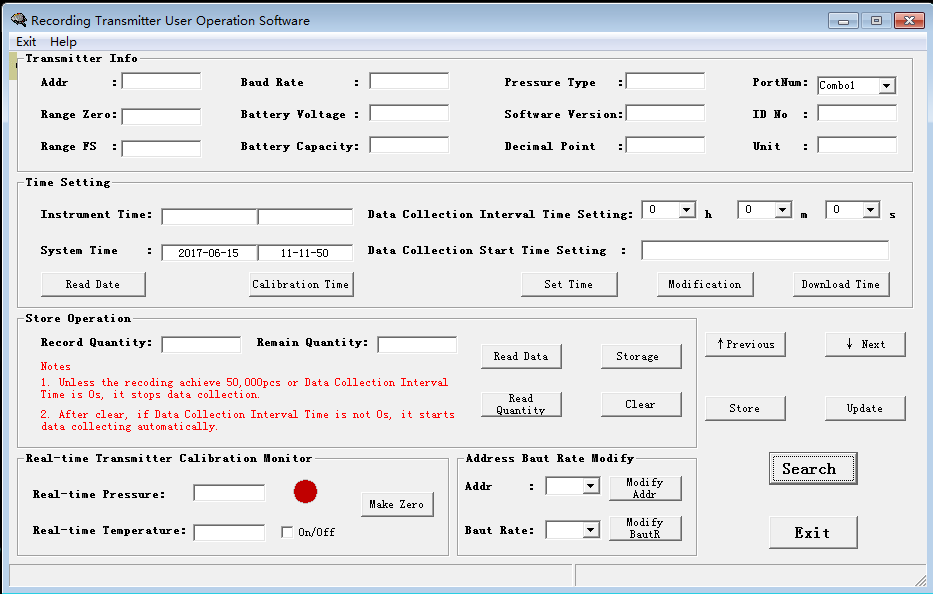Toggle the On/Off checkbox
The width and height of the screenshot is (933, 594).
coord(287,532)
